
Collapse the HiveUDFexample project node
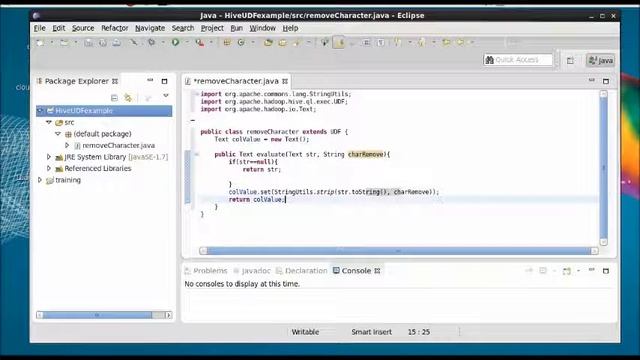click(x=40, y=111)
